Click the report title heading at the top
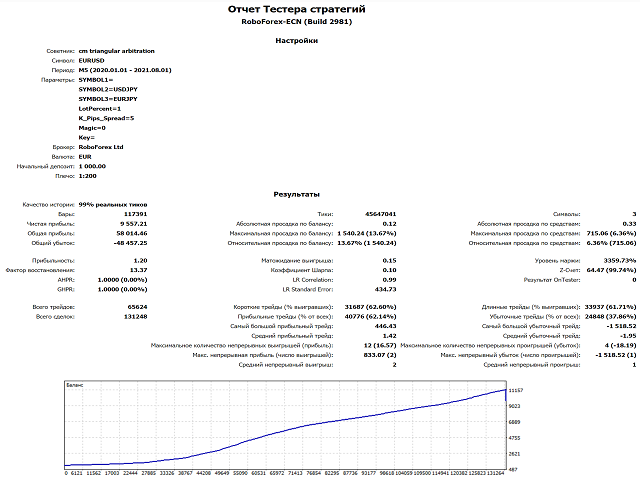Viewport: 640px width, 480px height. (296, 9)
